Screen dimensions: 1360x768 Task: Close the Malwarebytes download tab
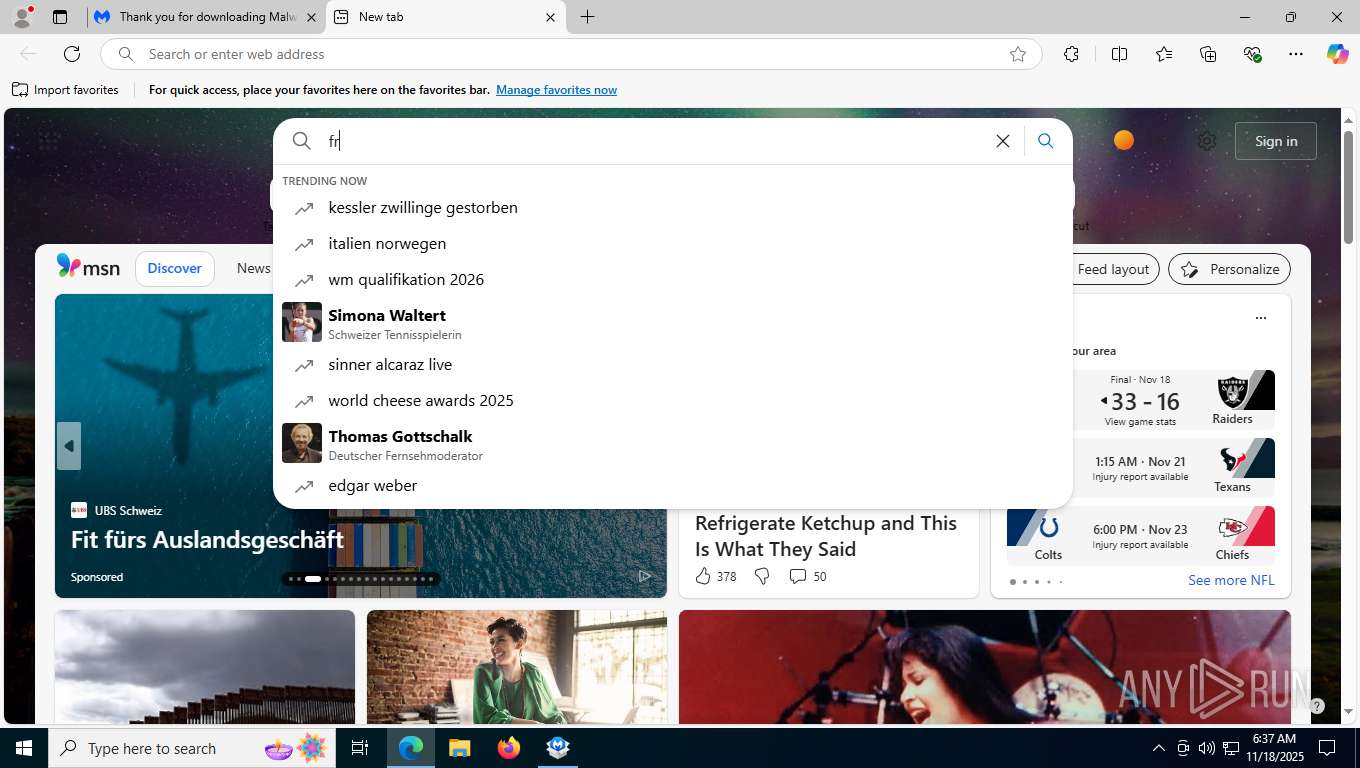[x=311, y=17]
